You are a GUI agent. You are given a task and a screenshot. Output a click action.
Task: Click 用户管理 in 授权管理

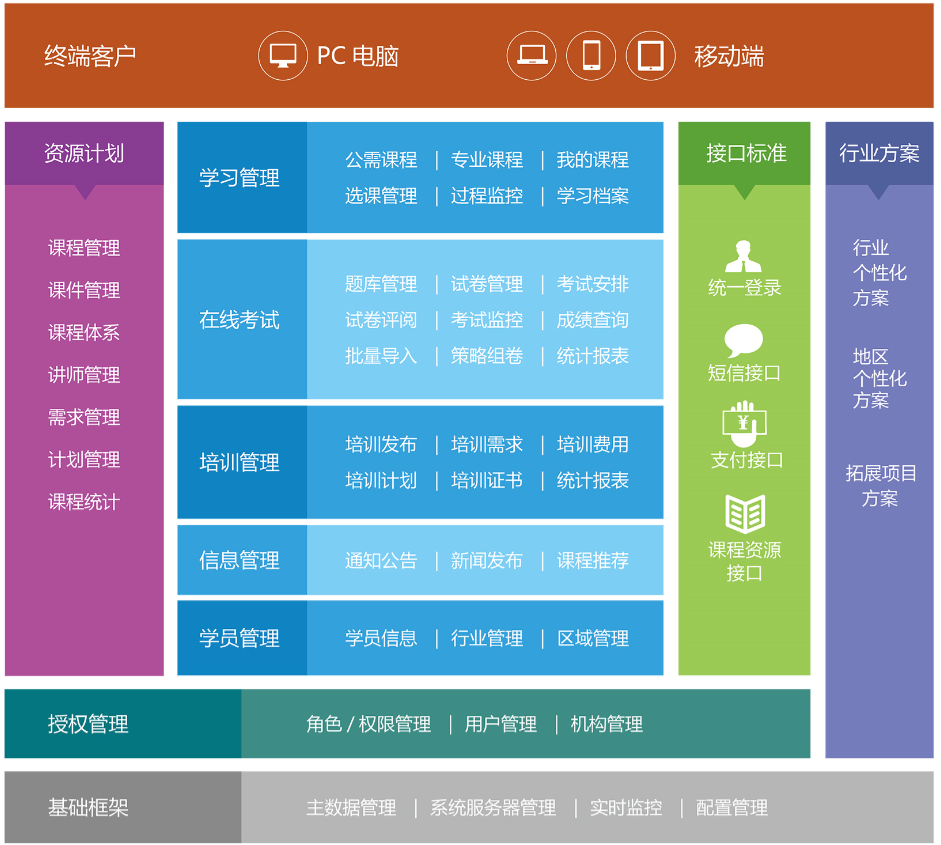click(501, 724)
